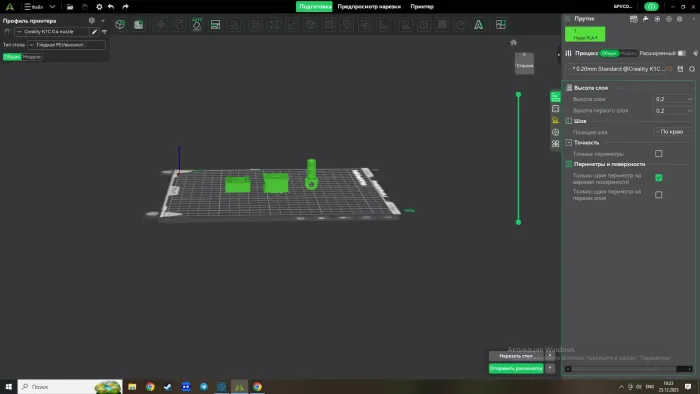Expand the Hyper PLA filament dropdown

point(585,34)
